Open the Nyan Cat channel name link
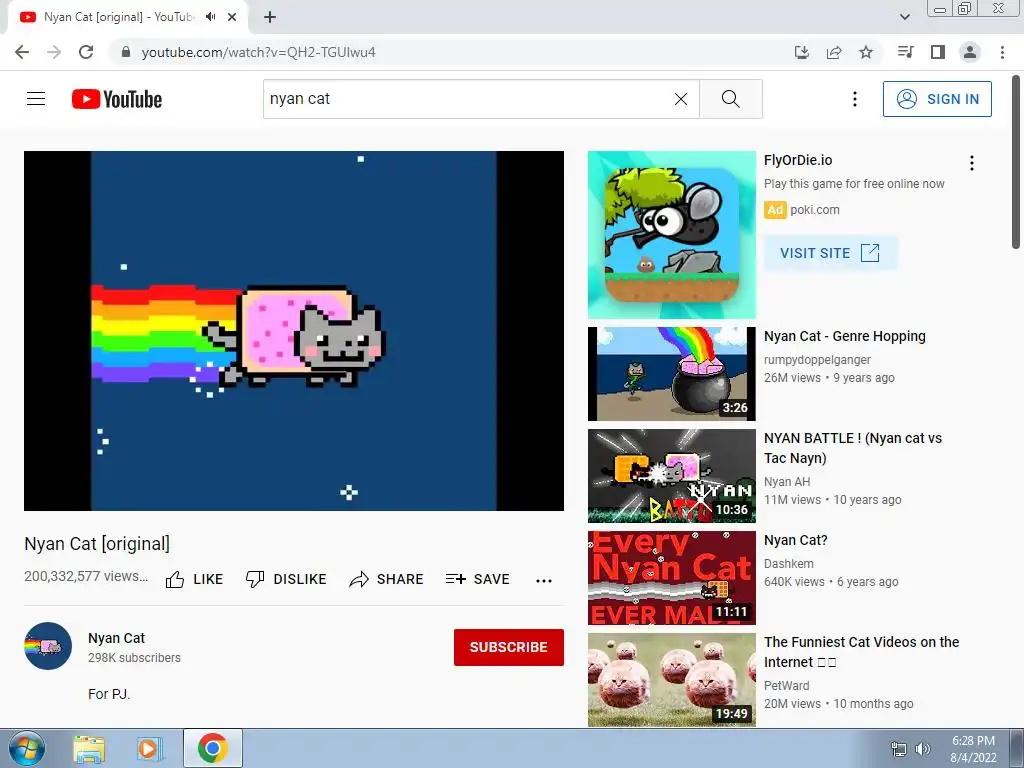Screen dimensions: 1024x768 116,638
